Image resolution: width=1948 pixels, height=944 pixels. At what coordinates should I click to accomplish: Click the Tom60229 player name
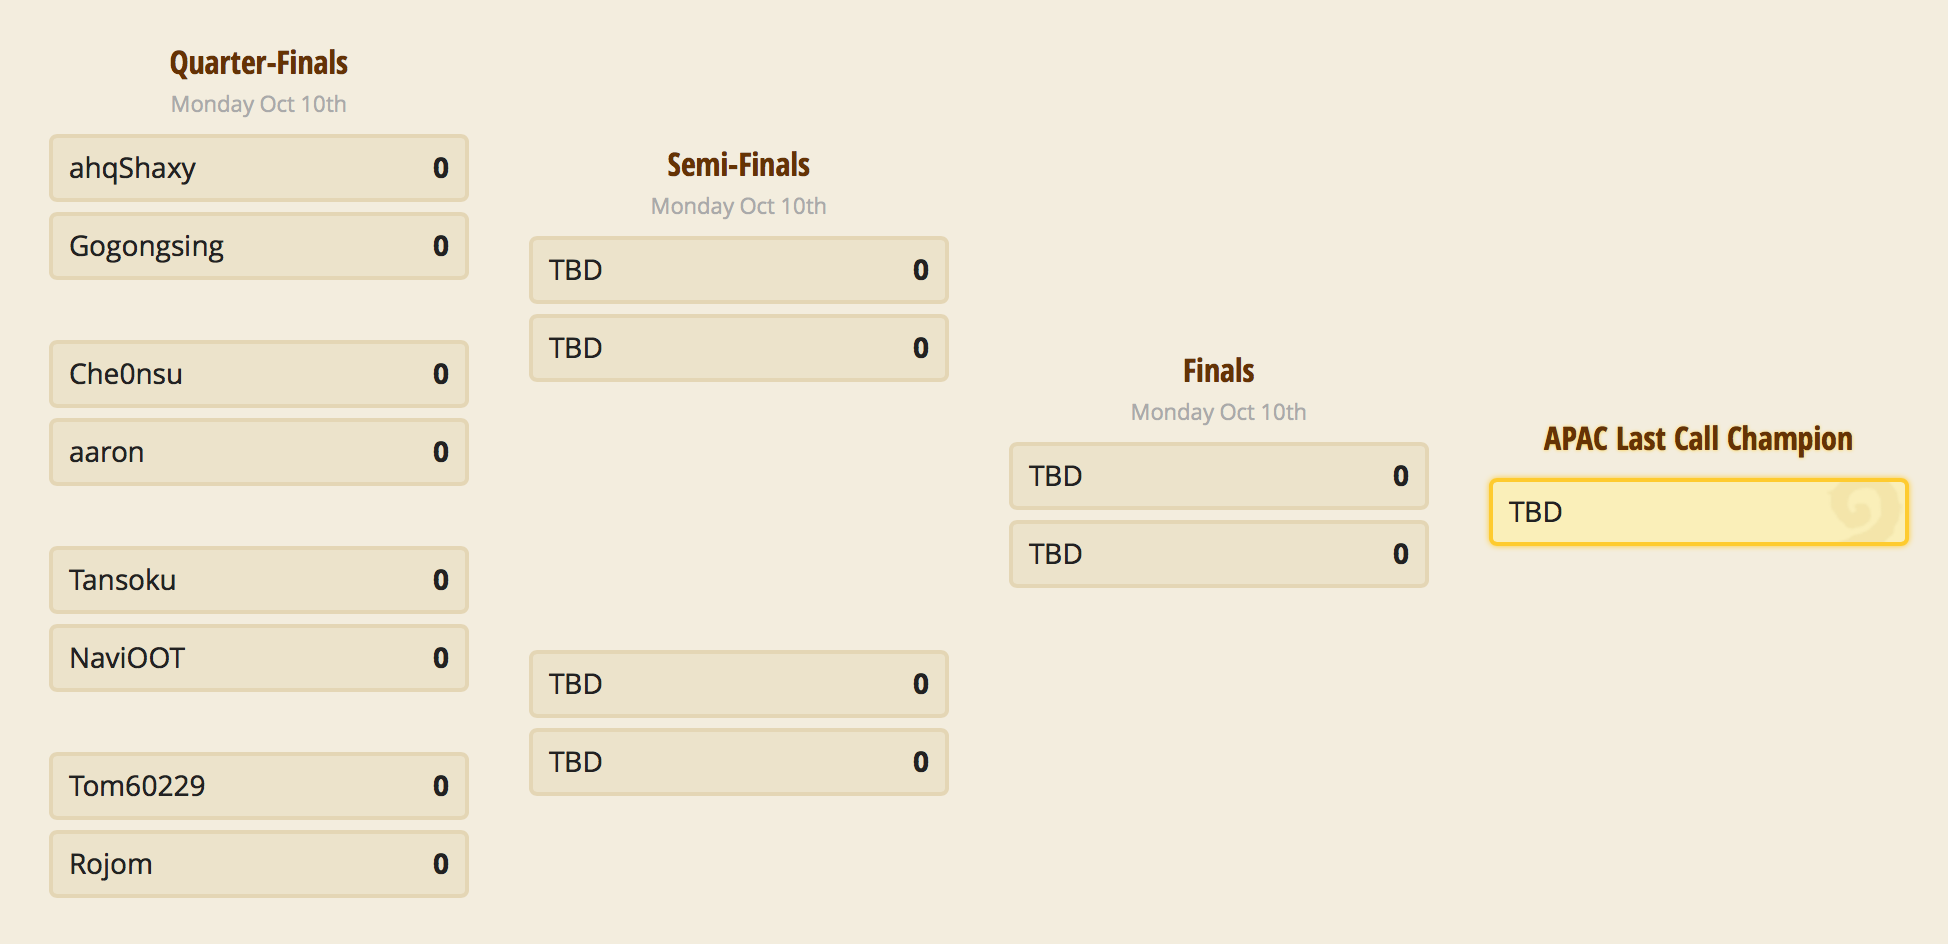tap(137, 786)
